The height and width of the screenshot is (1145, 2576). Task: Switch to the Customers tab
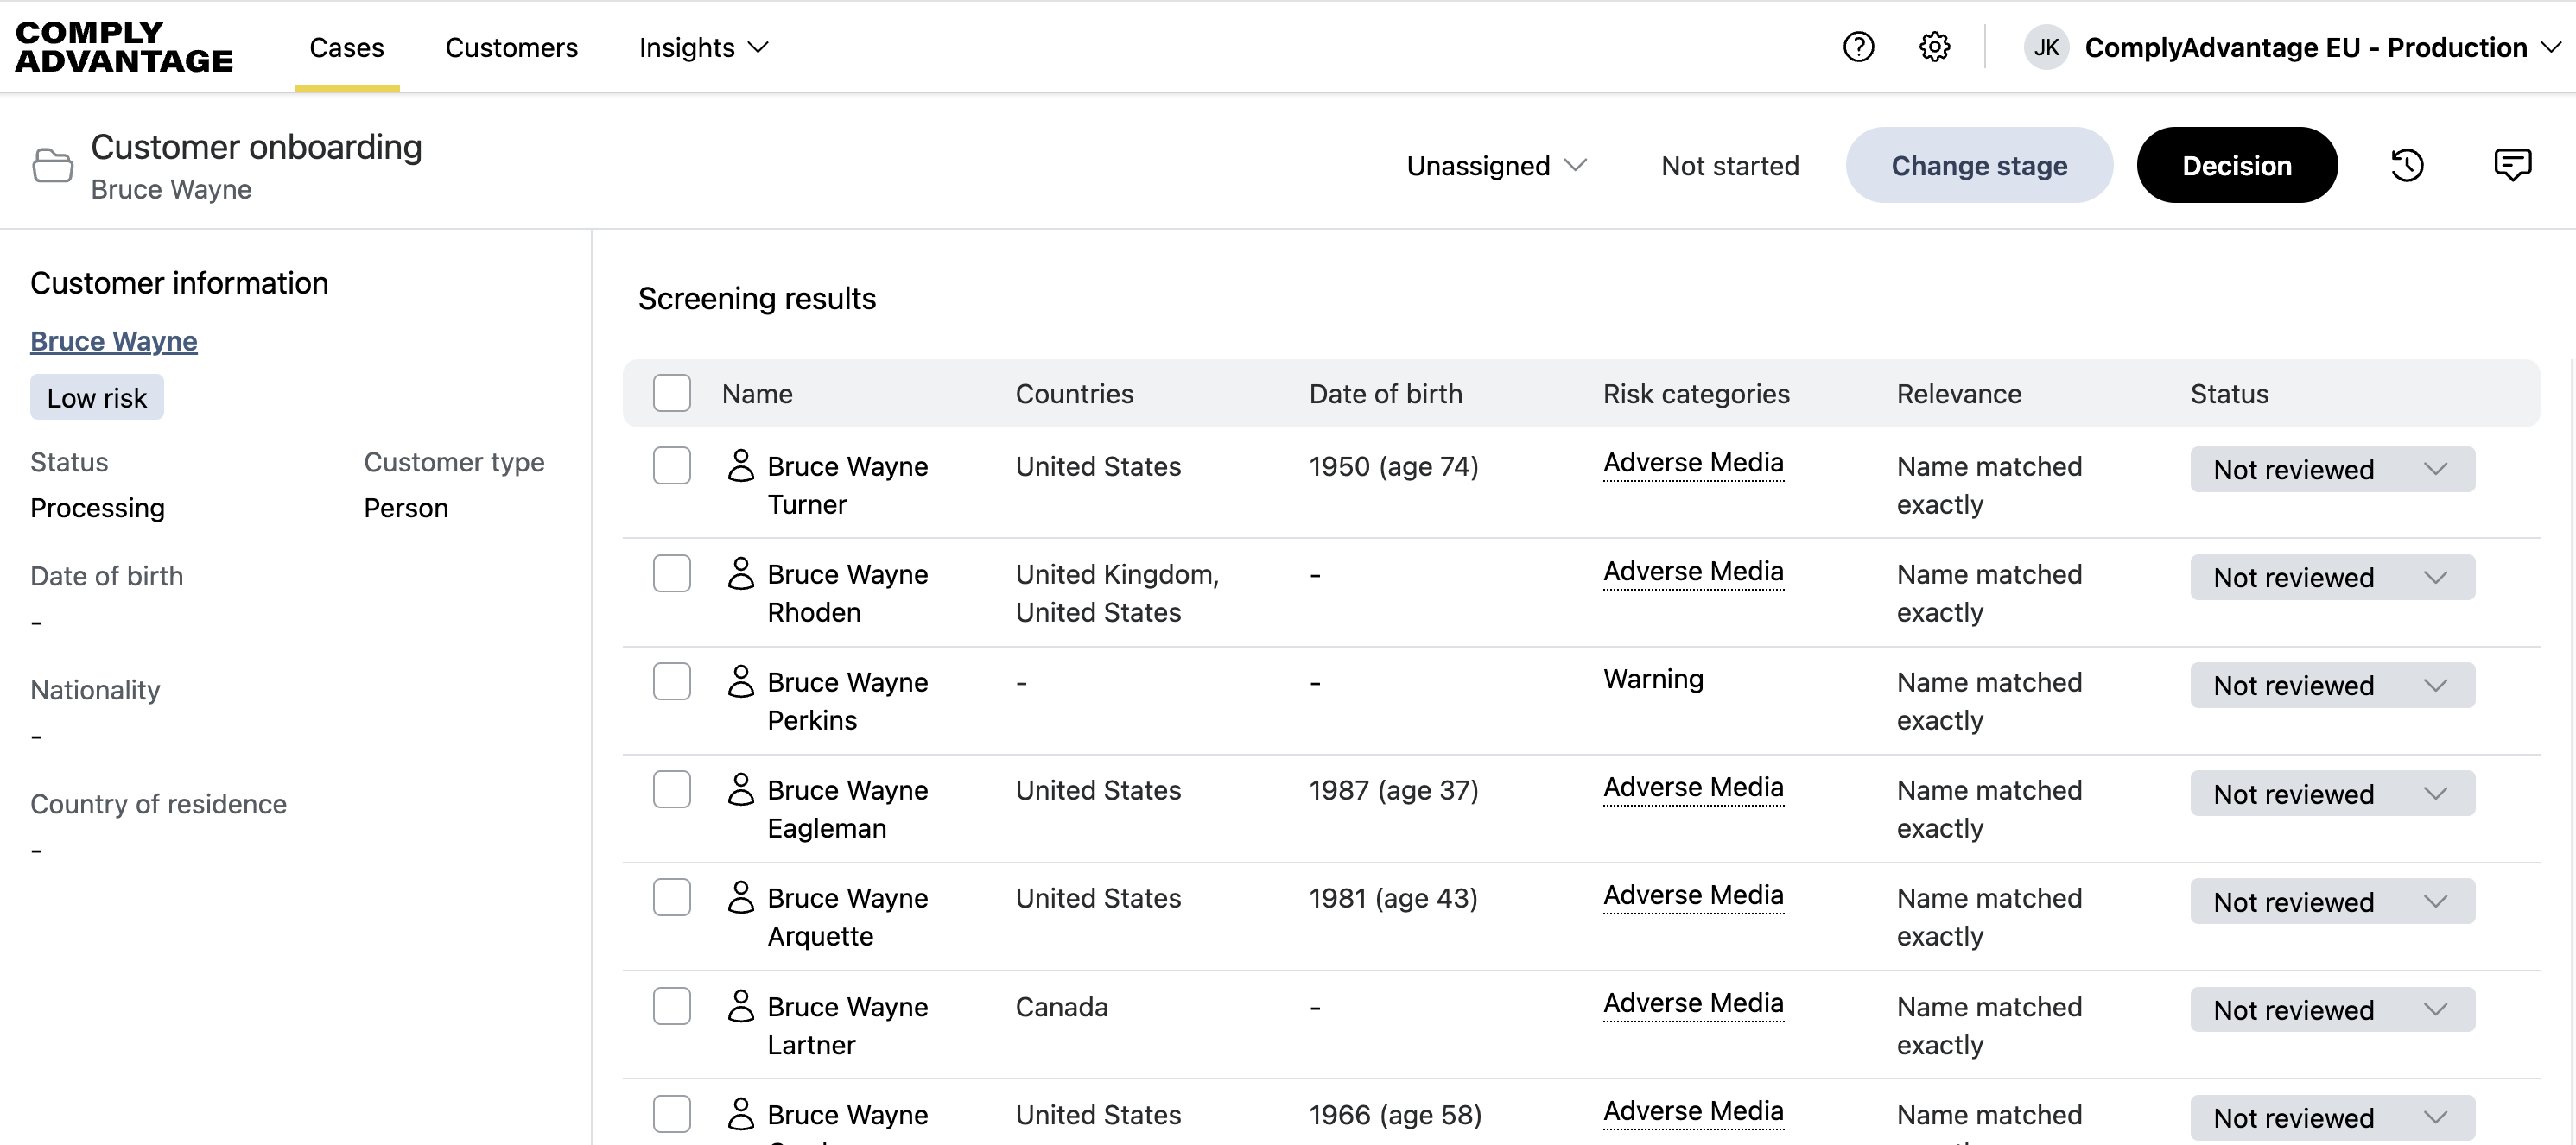pos(511,47)
